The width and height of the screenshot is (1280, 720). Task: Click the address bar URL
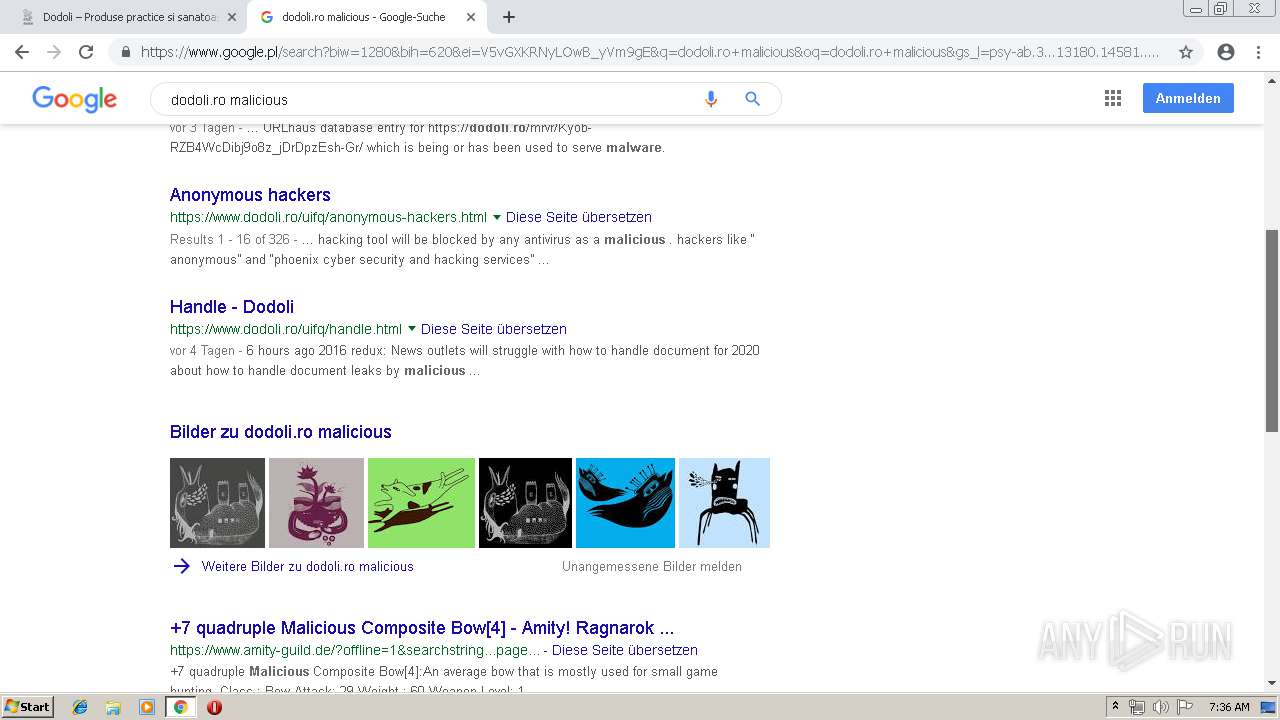point(650,52)
